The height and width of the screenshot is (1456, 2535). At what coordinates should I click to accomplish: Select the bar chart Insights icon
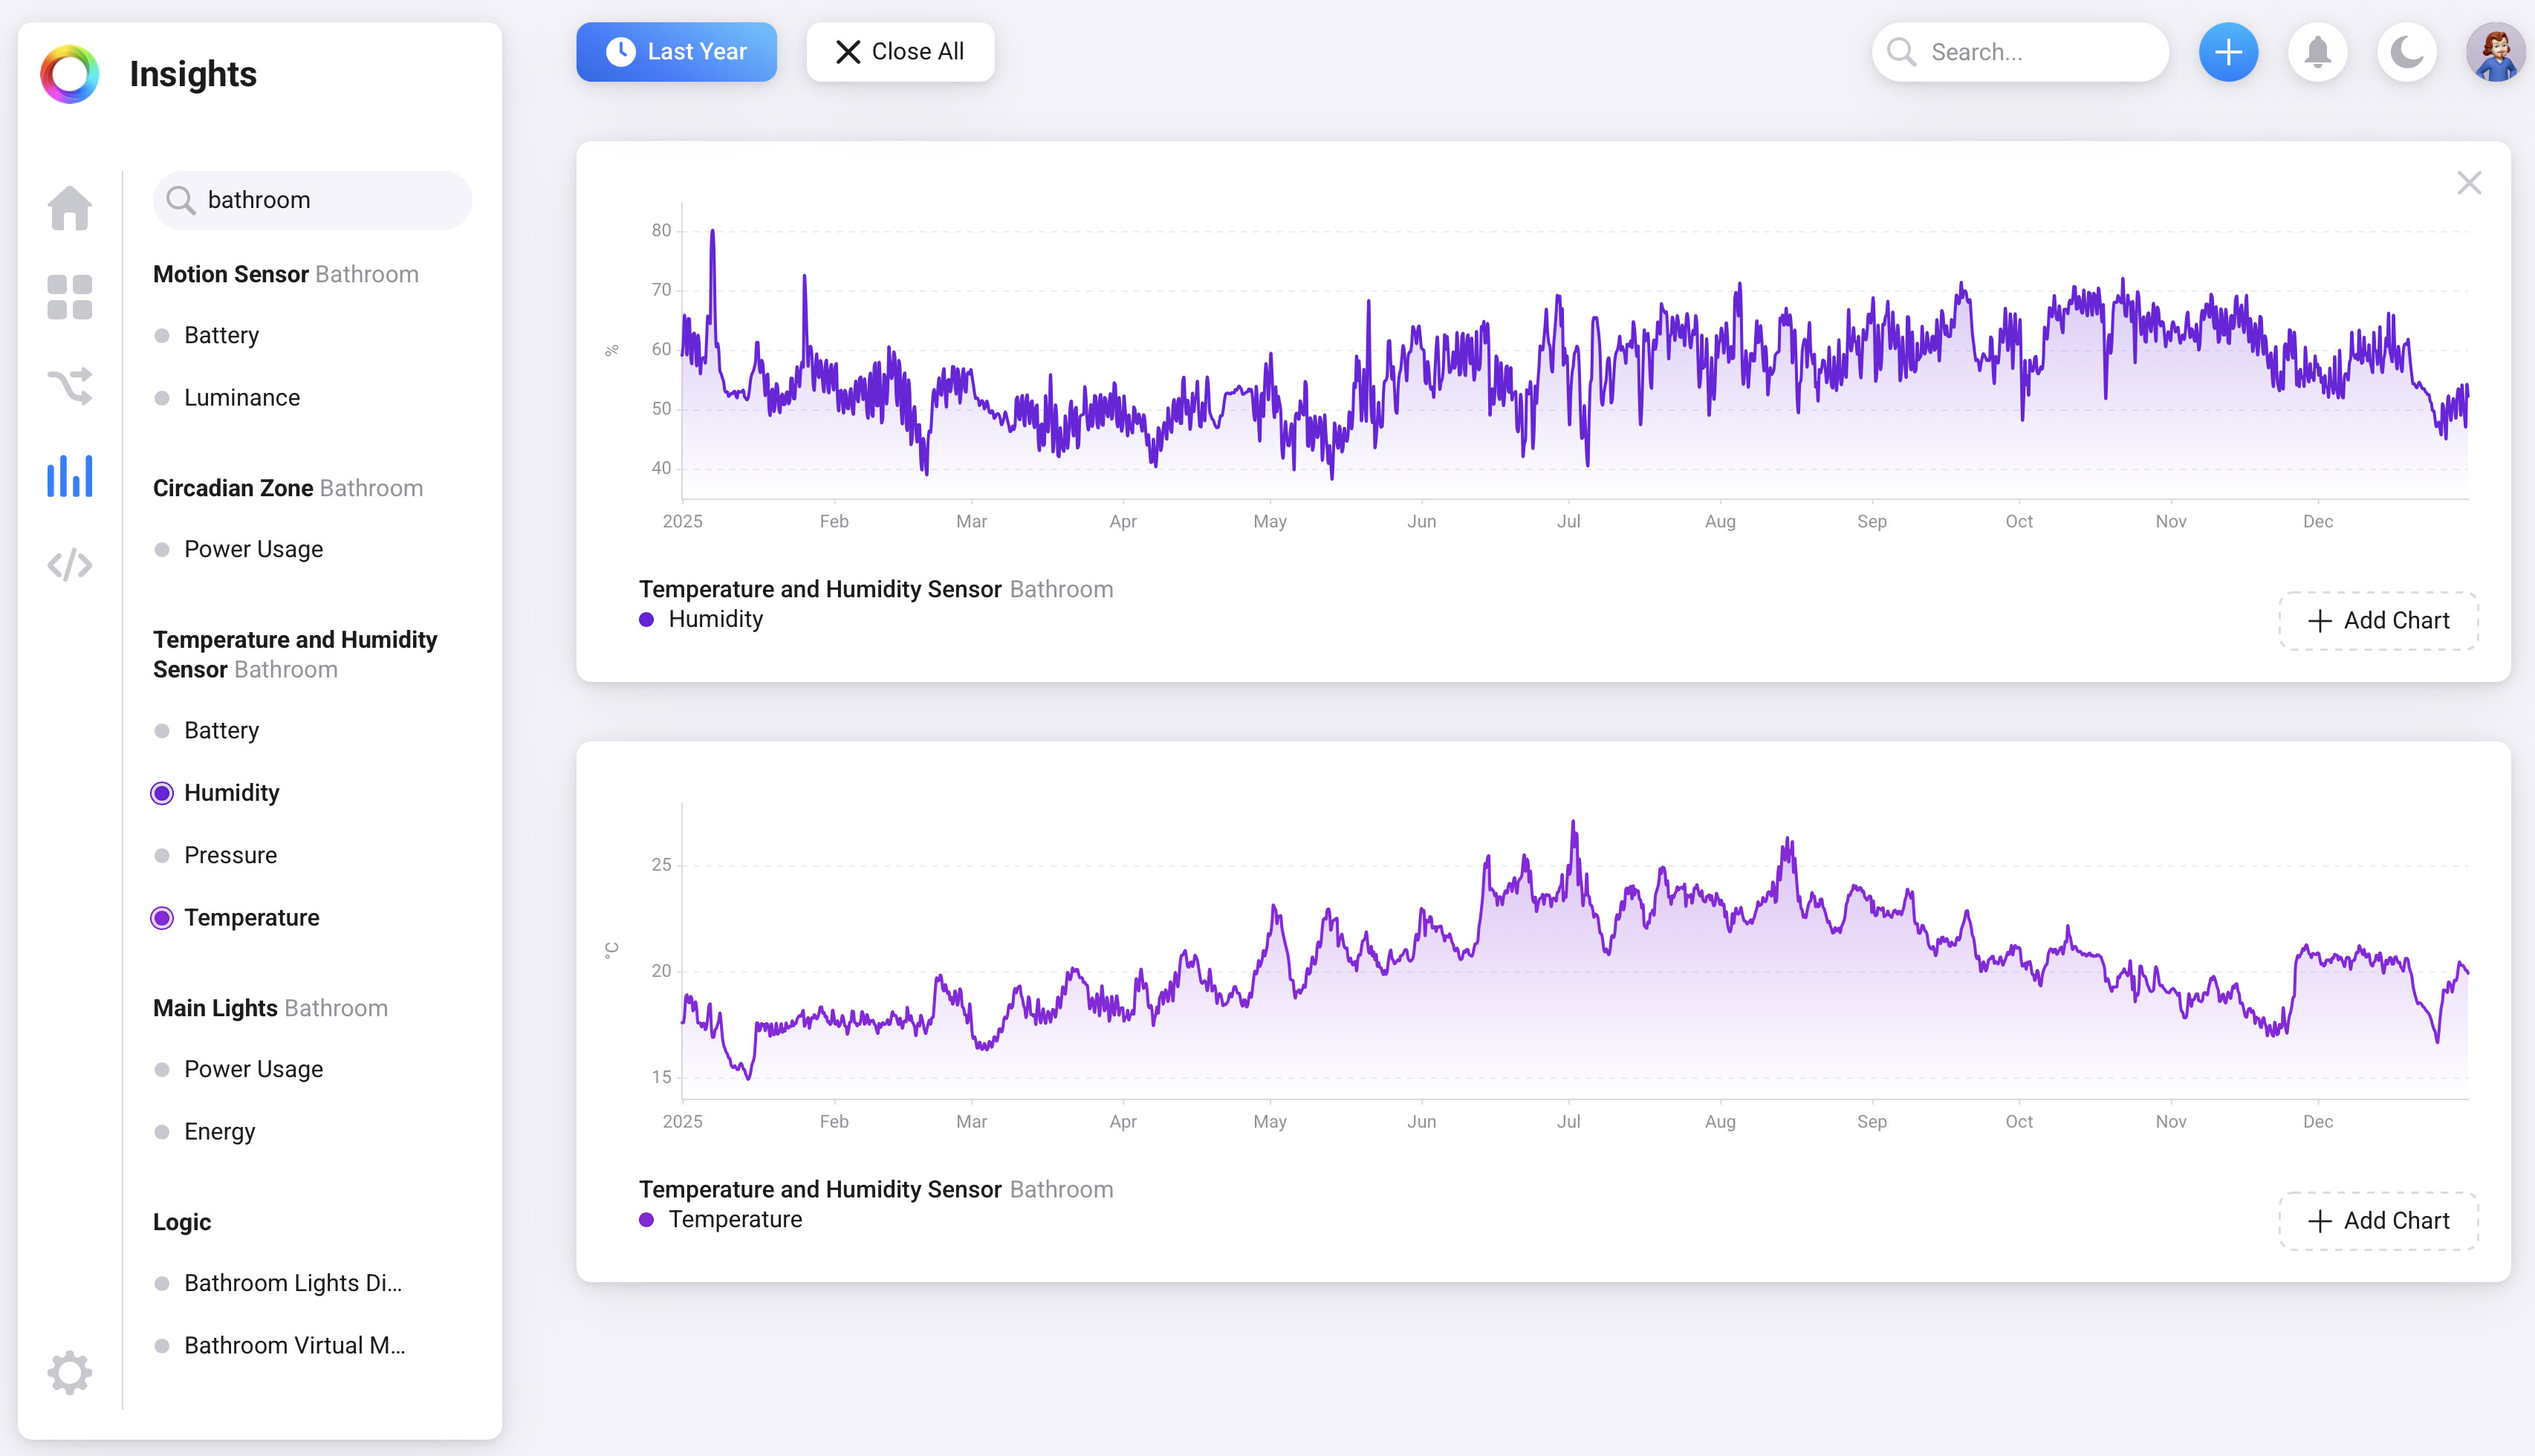click(69, 476)
